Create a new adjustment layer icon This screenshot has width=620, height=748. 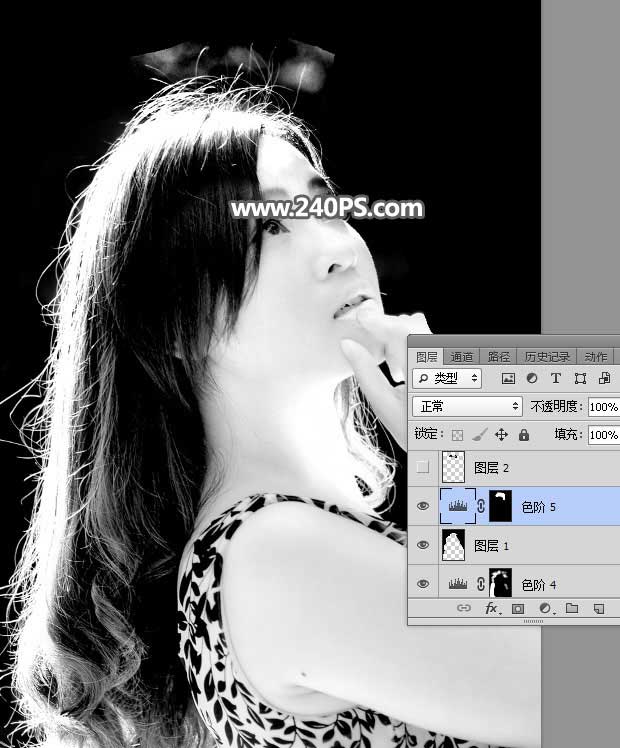[x=545, y=608]
